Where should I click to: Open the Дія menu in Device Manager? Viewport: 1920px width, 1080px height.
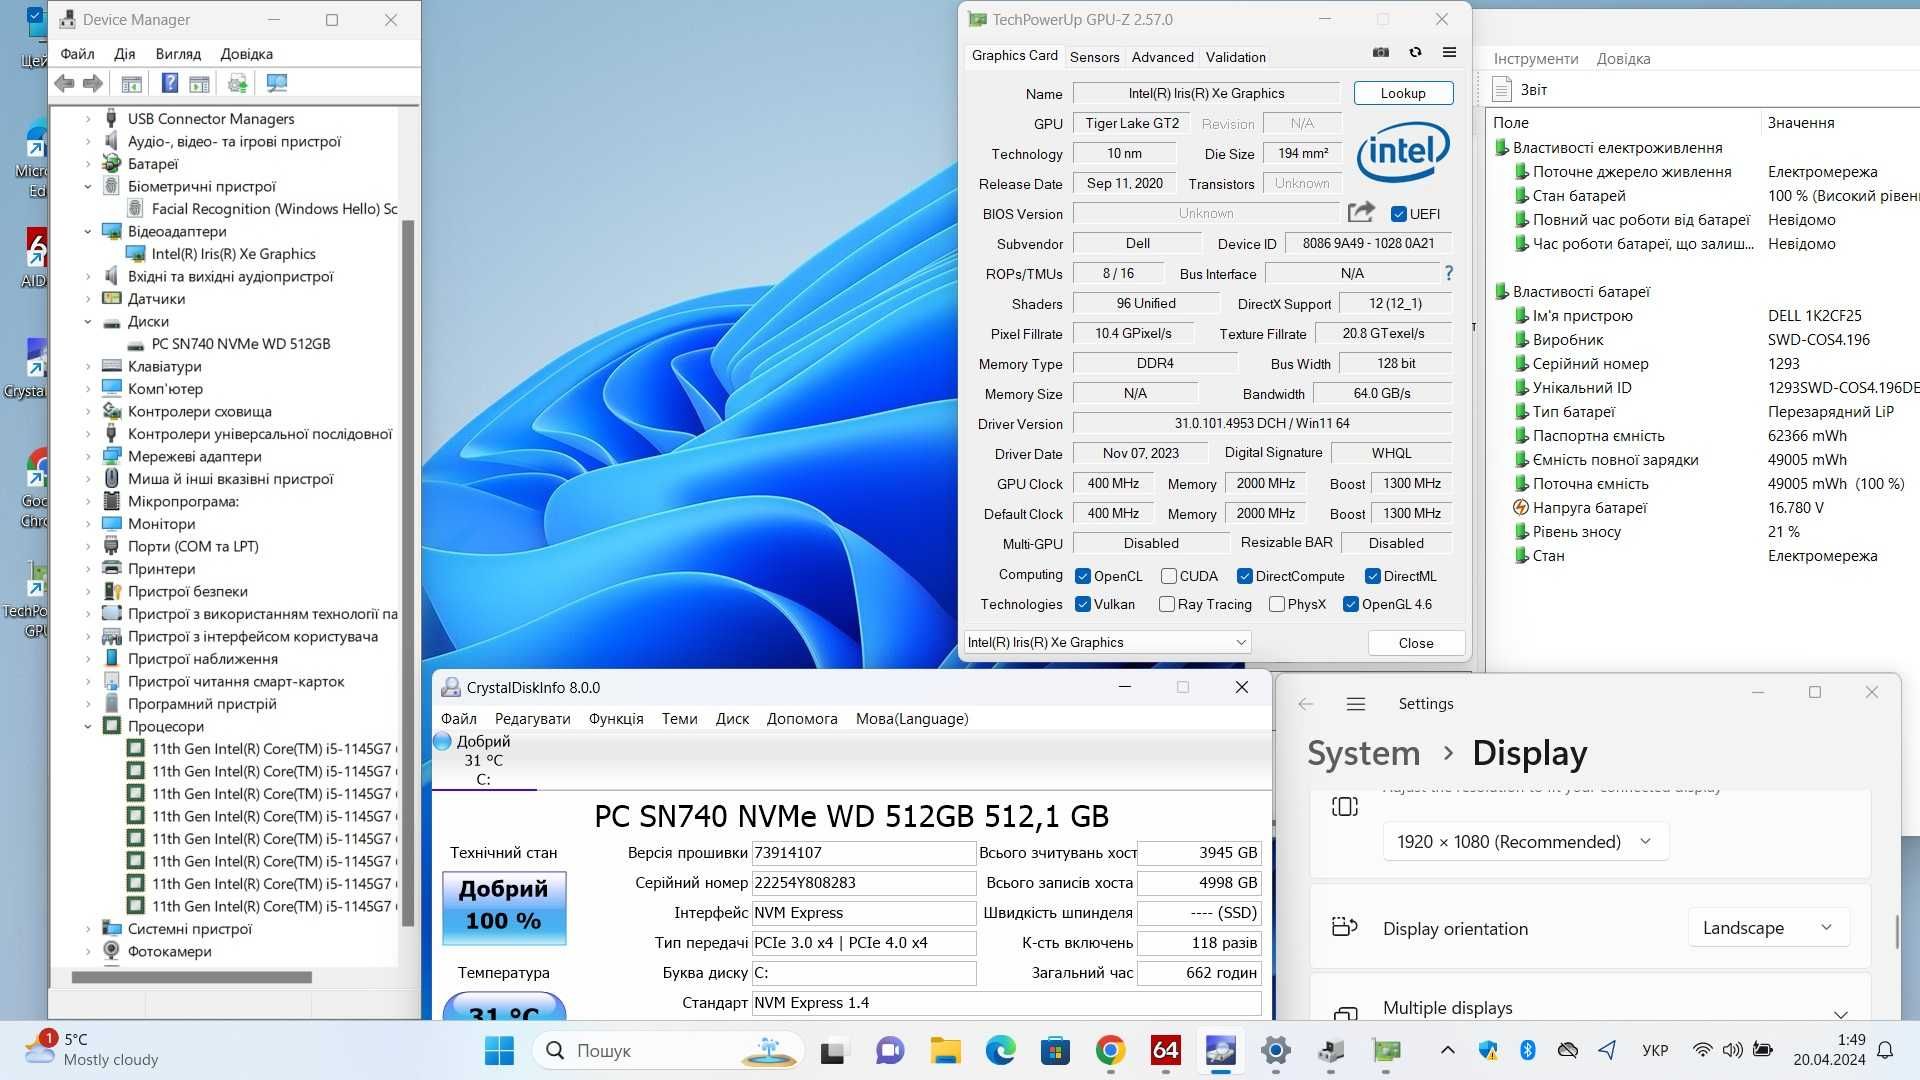pyautogui.click(x=124, y=54)
